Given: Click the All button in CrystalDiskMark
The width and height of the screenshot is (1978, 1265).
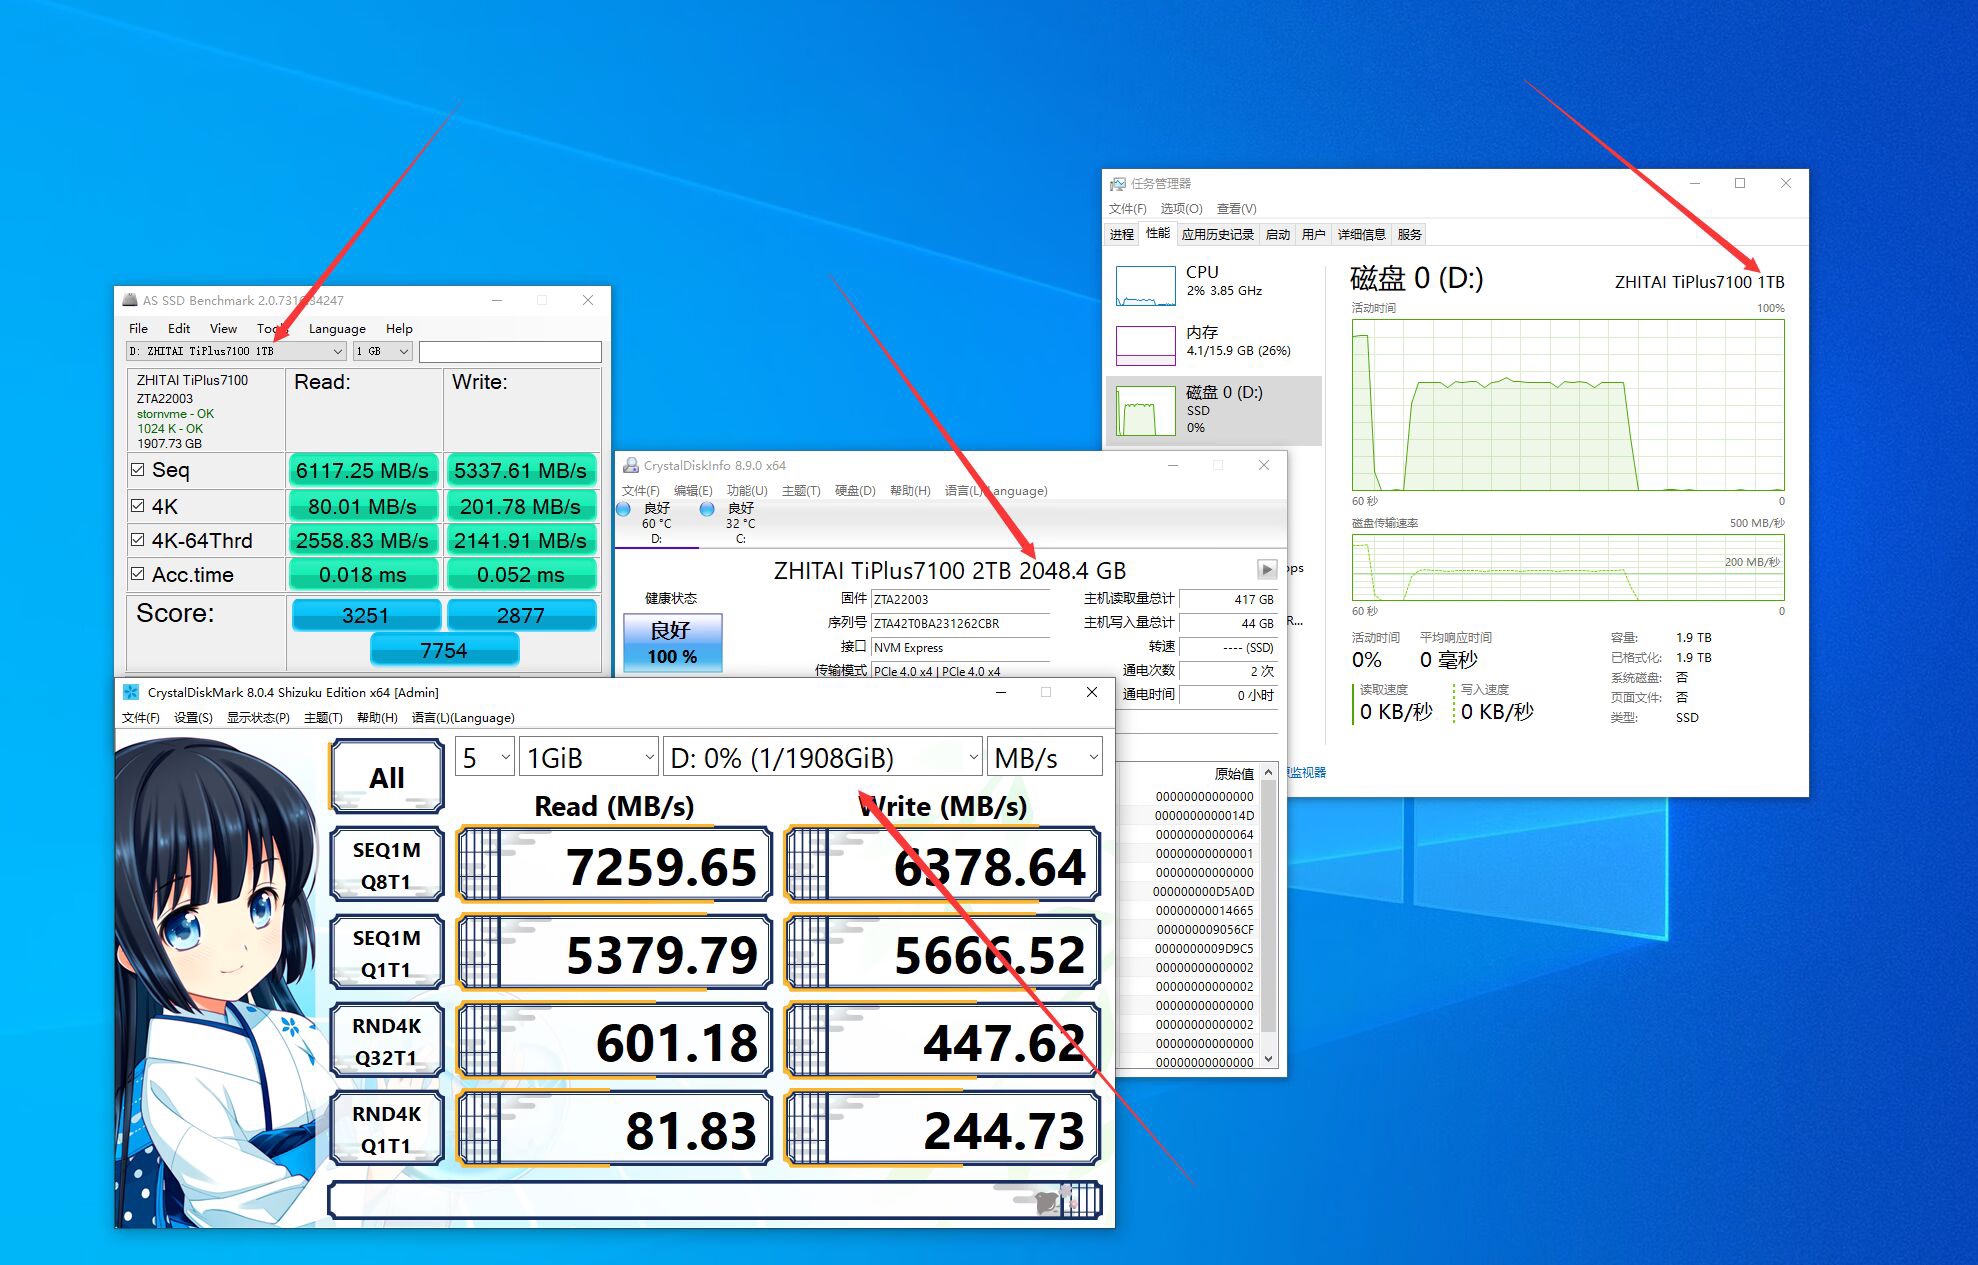Looking at the screenshot, I should pyautogui.click(x=387, y=777).
